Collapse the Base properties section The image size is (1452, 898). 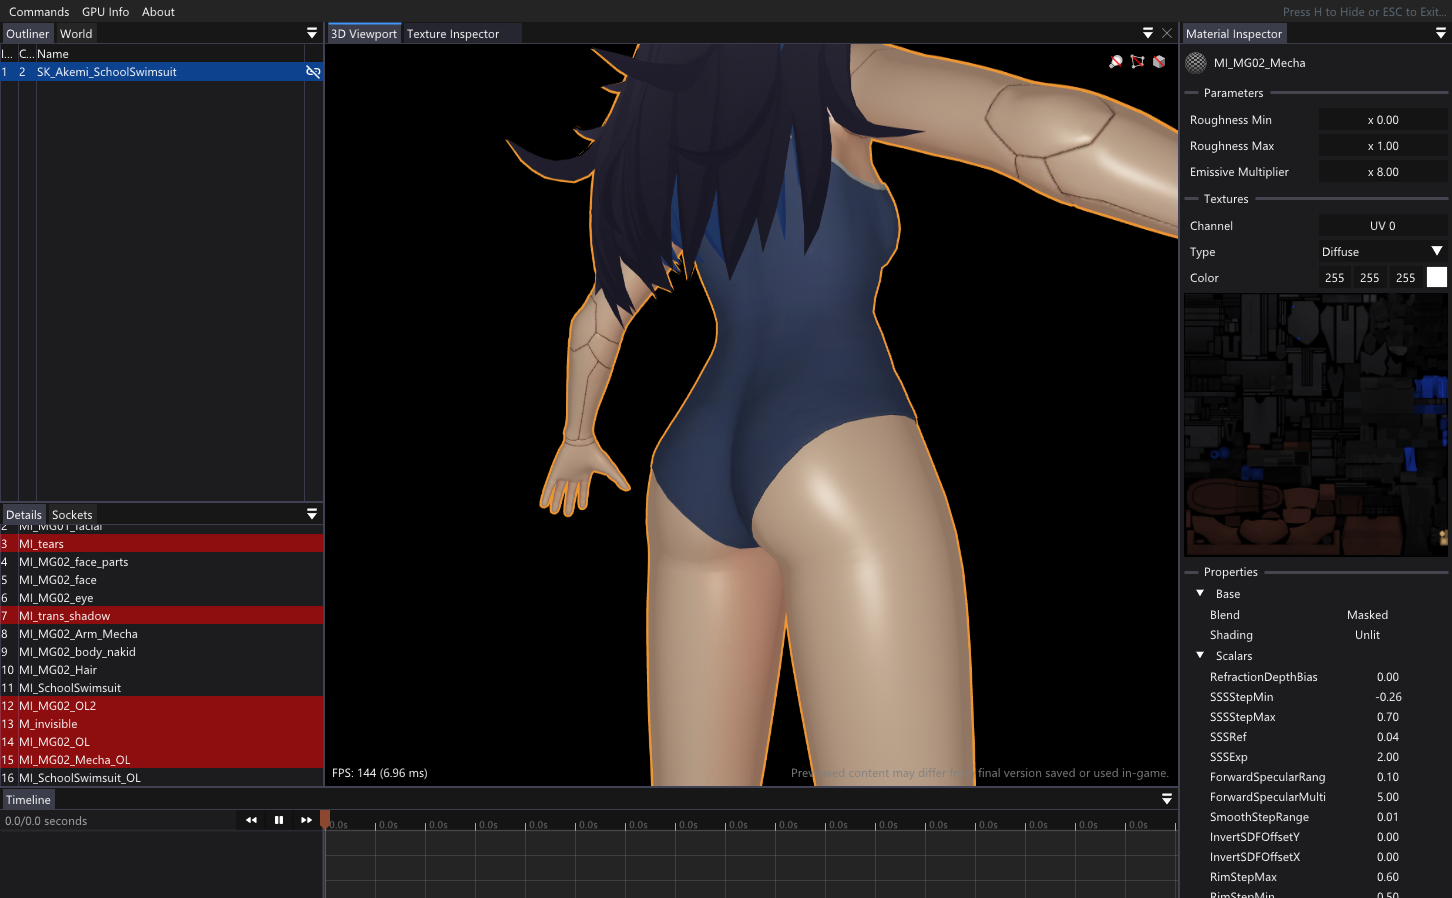click(x=1200, y=594)
